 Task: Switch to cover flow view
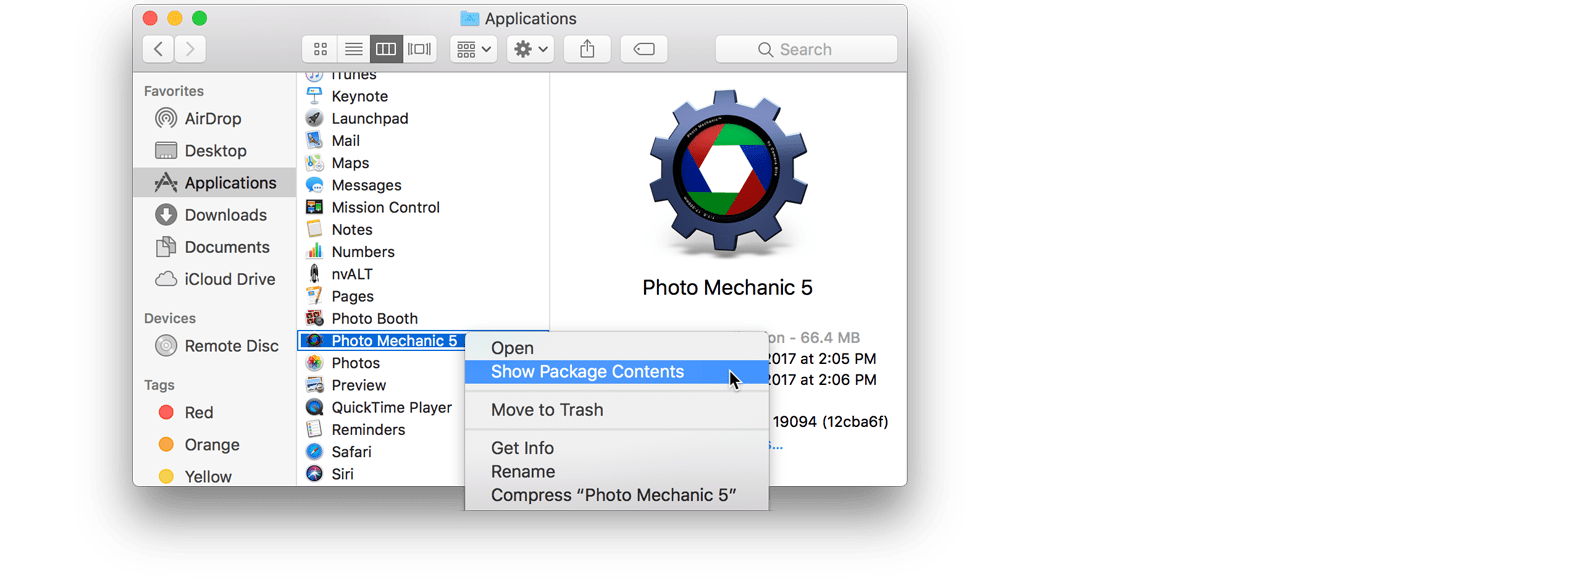coord(420,49)
